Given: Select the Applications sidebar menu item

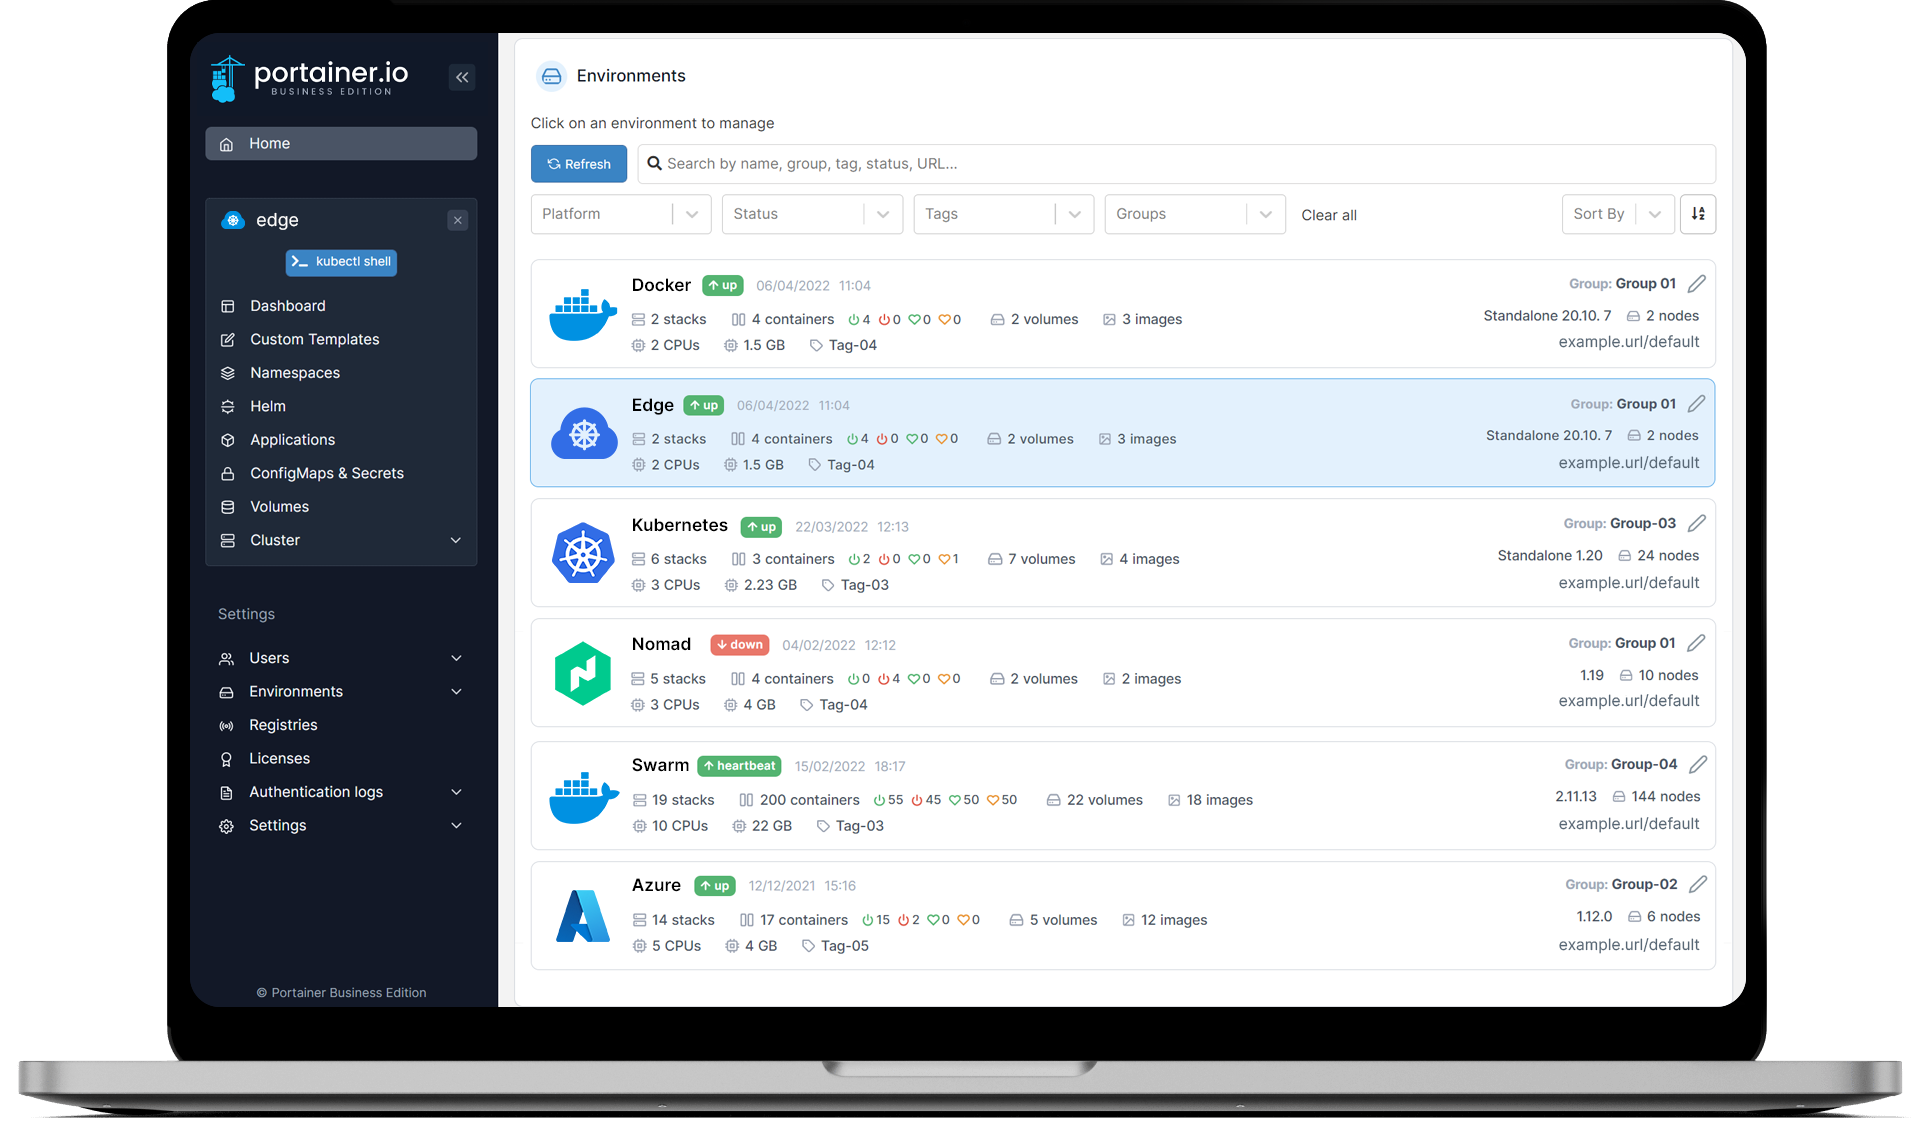Looking at the screenshot, I should coord(292,438).
